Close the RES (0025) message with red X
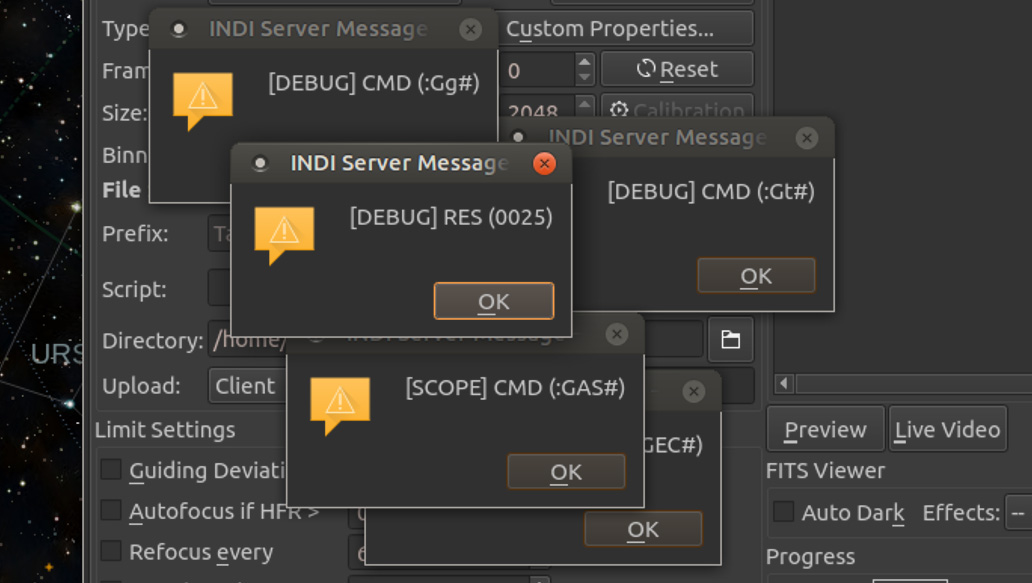 pyautogui.click(x=544, y=163)
